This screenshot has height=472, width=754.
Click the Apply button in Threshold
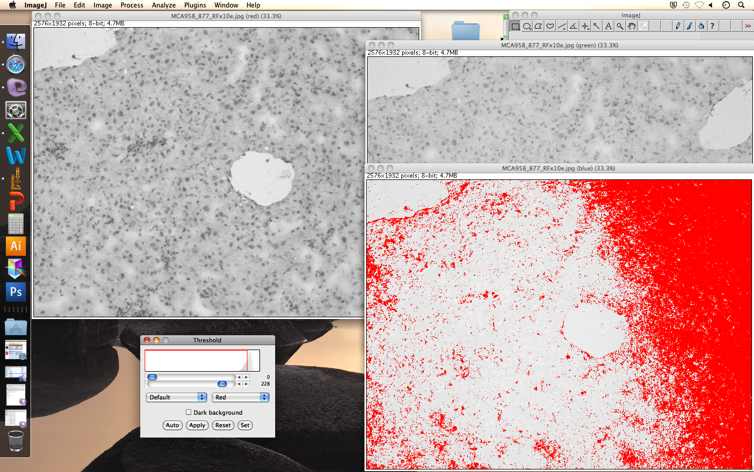[x=197, y=425]
